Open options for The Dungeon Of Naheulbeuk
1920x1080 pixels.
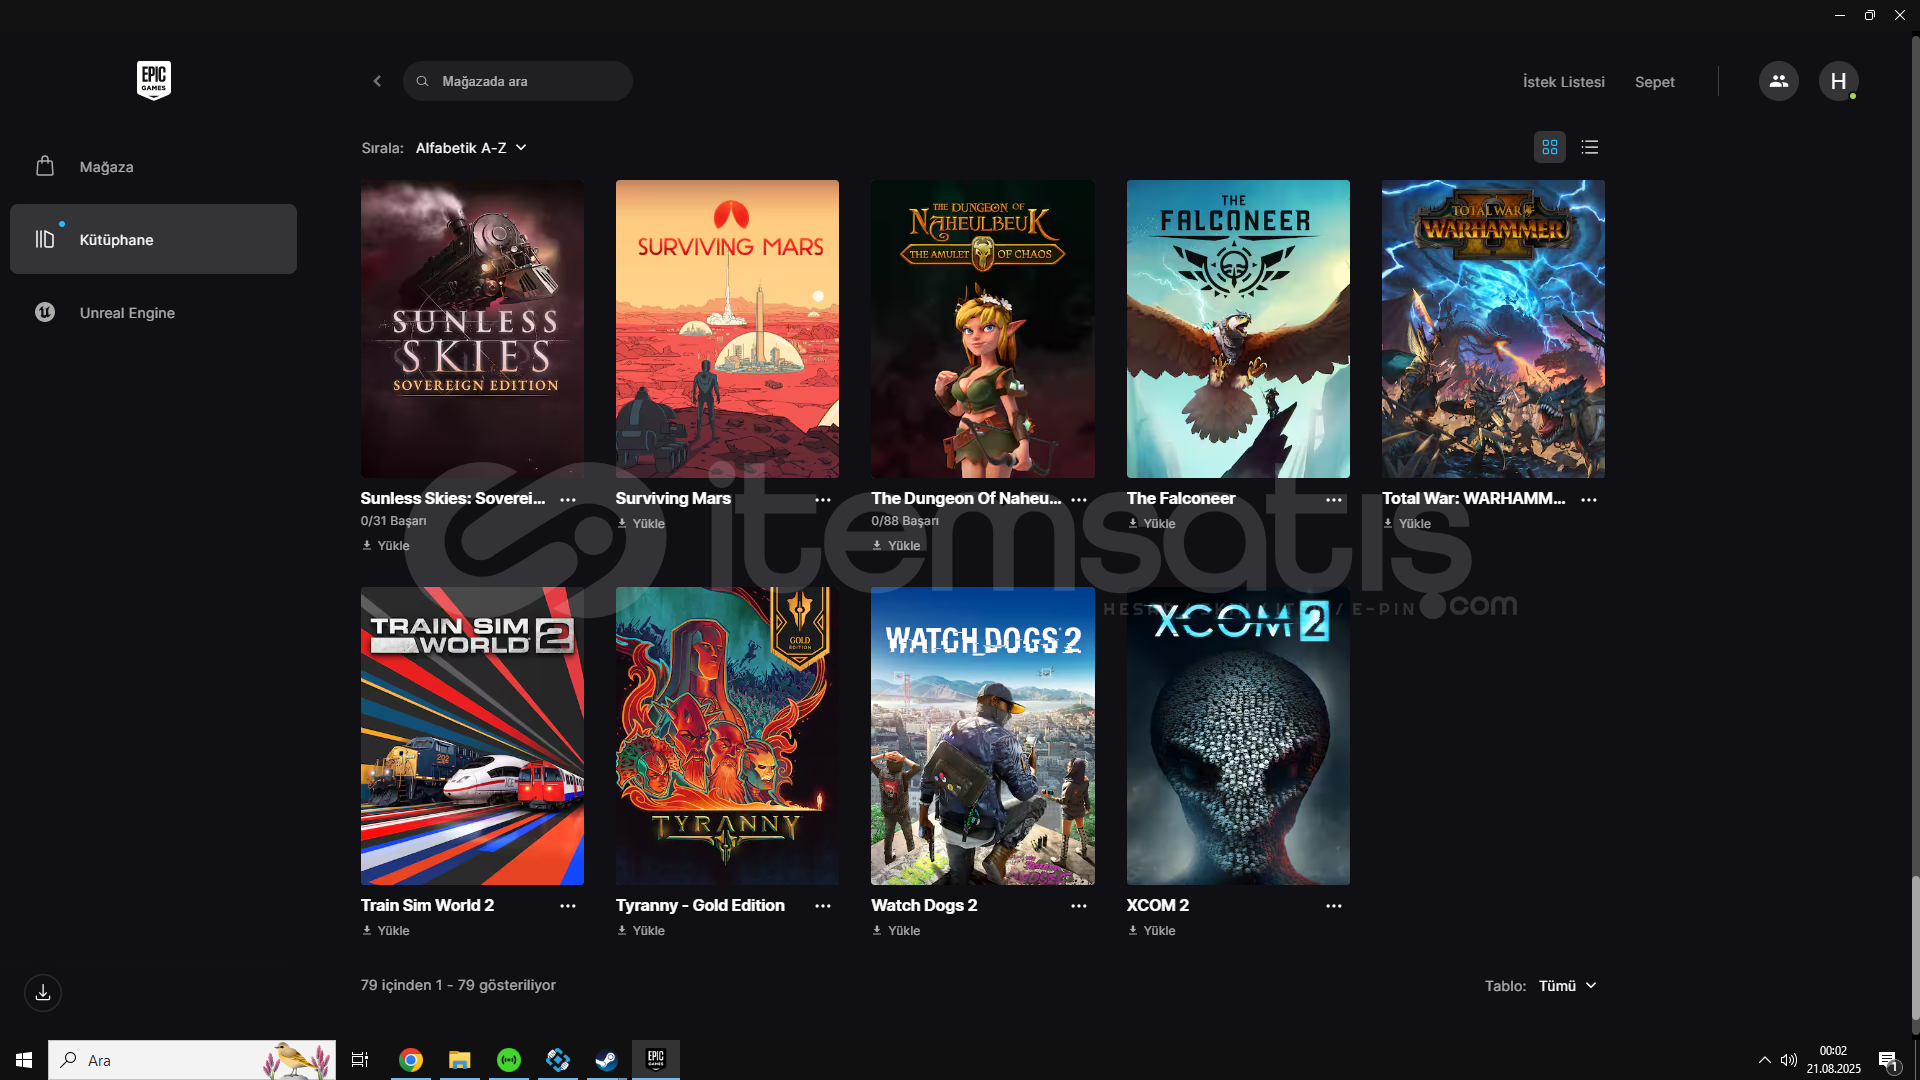click(1079, 499)
